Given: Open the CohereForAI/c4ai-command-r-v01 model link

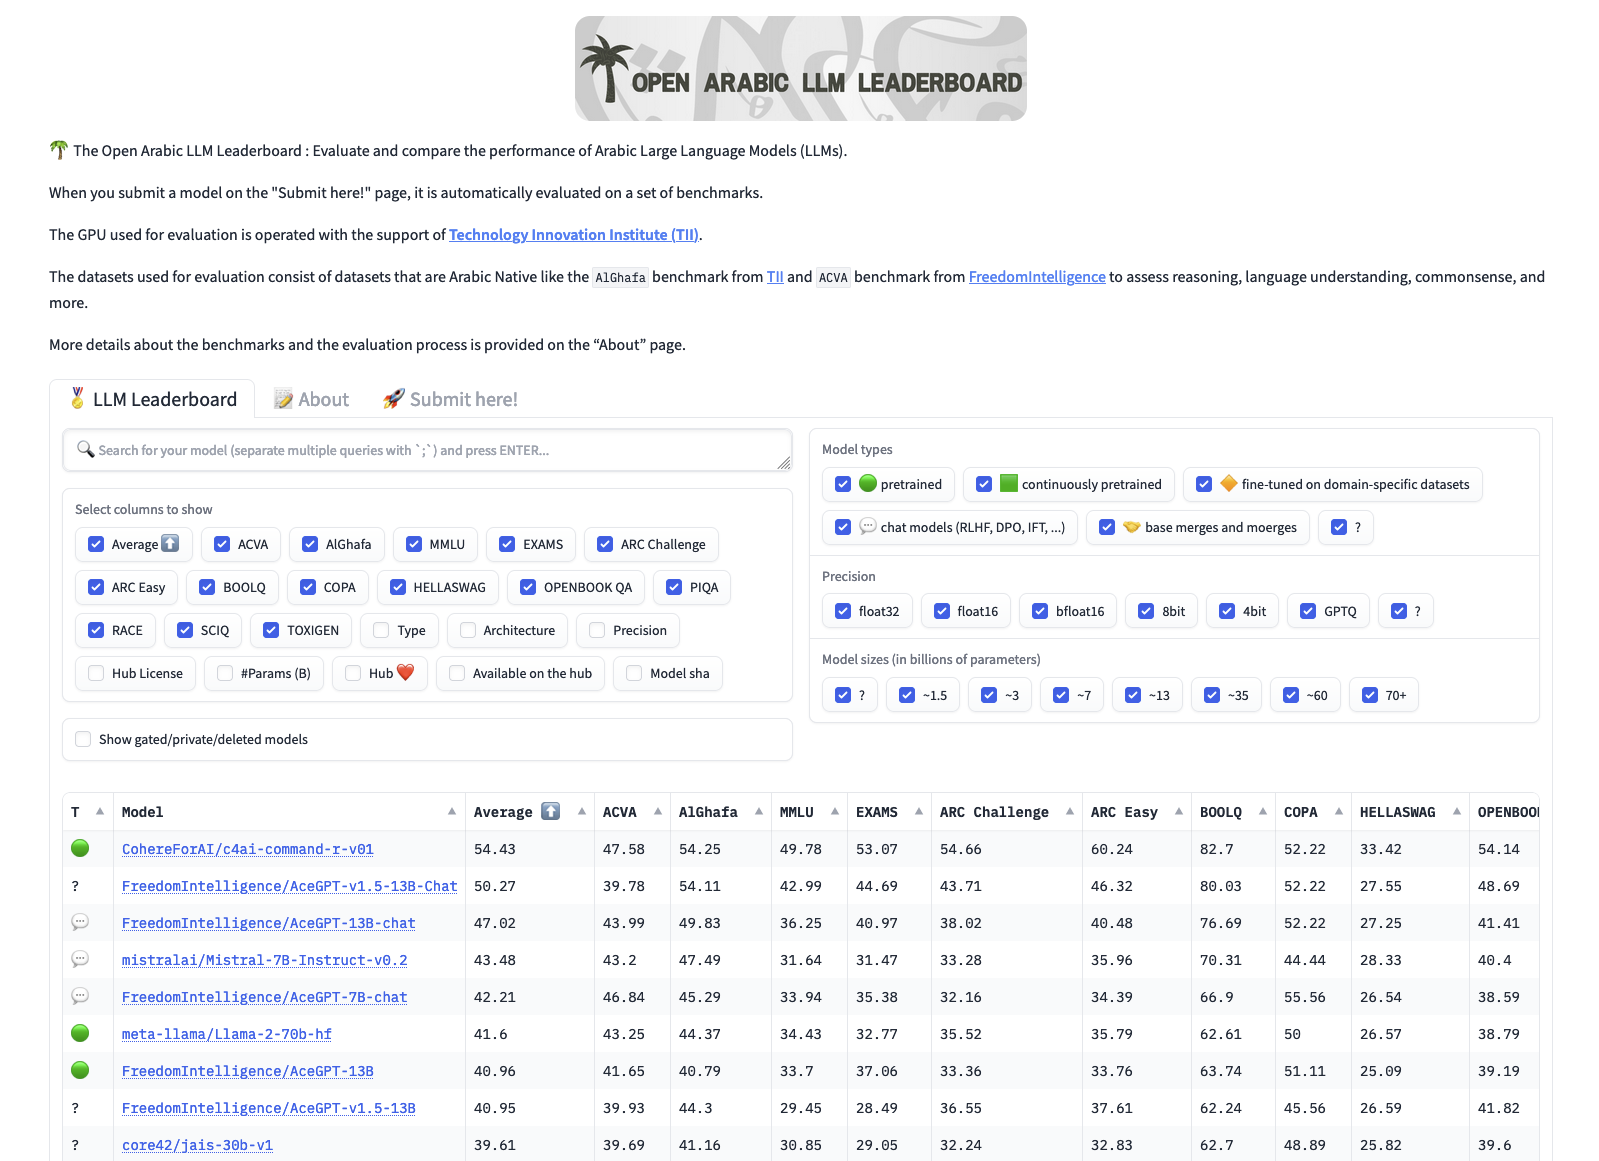Looking at the screenshot, I should click(x=248, y=849).
